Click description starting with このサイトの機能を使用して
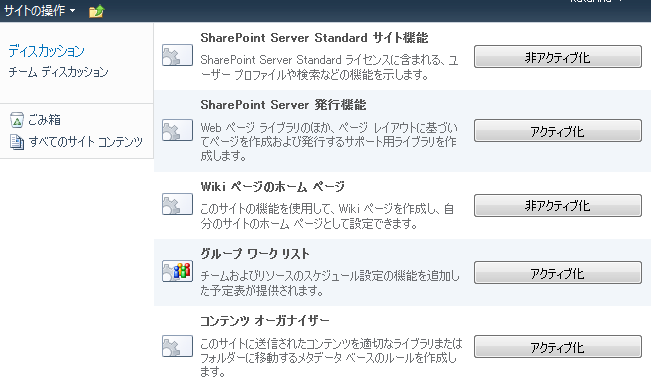Viewport: 651px width, 382px height. pos(327,216)
